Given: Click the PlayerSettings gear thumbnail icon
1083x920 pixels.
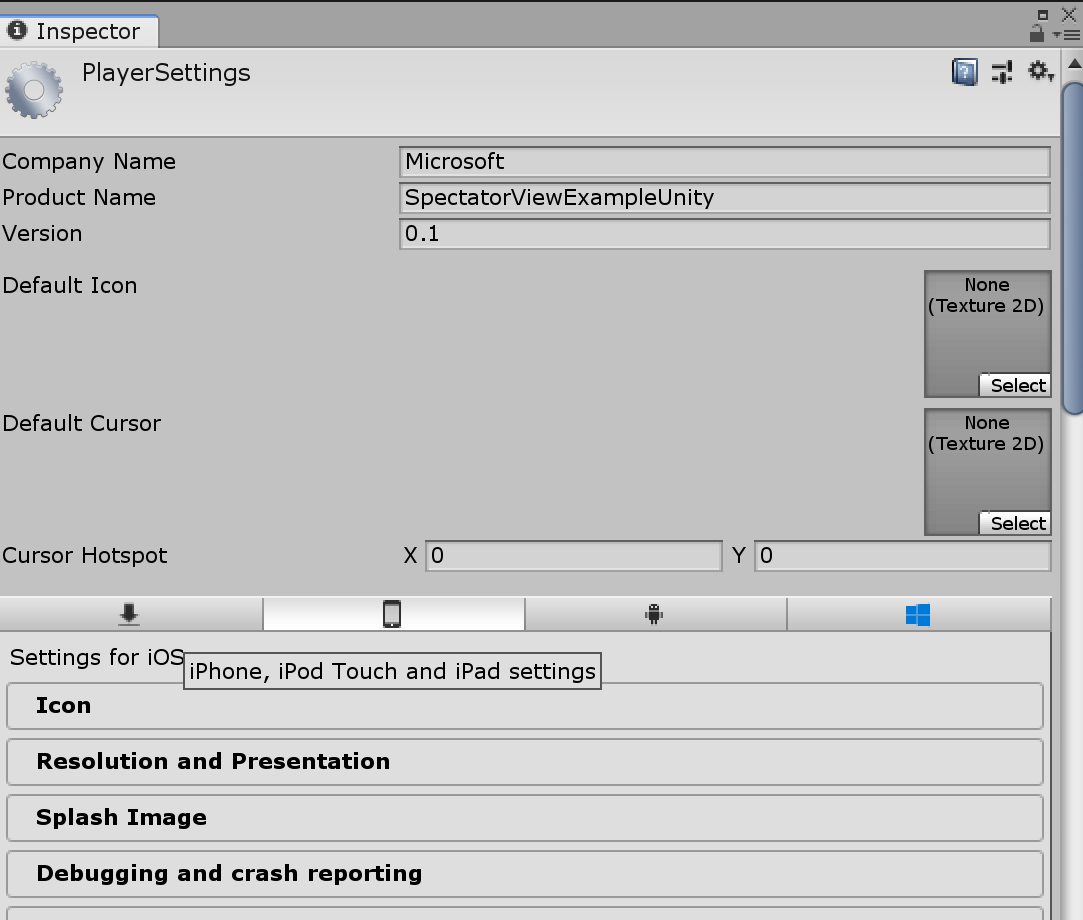Looking at the screenshot, I should [34, 89].
